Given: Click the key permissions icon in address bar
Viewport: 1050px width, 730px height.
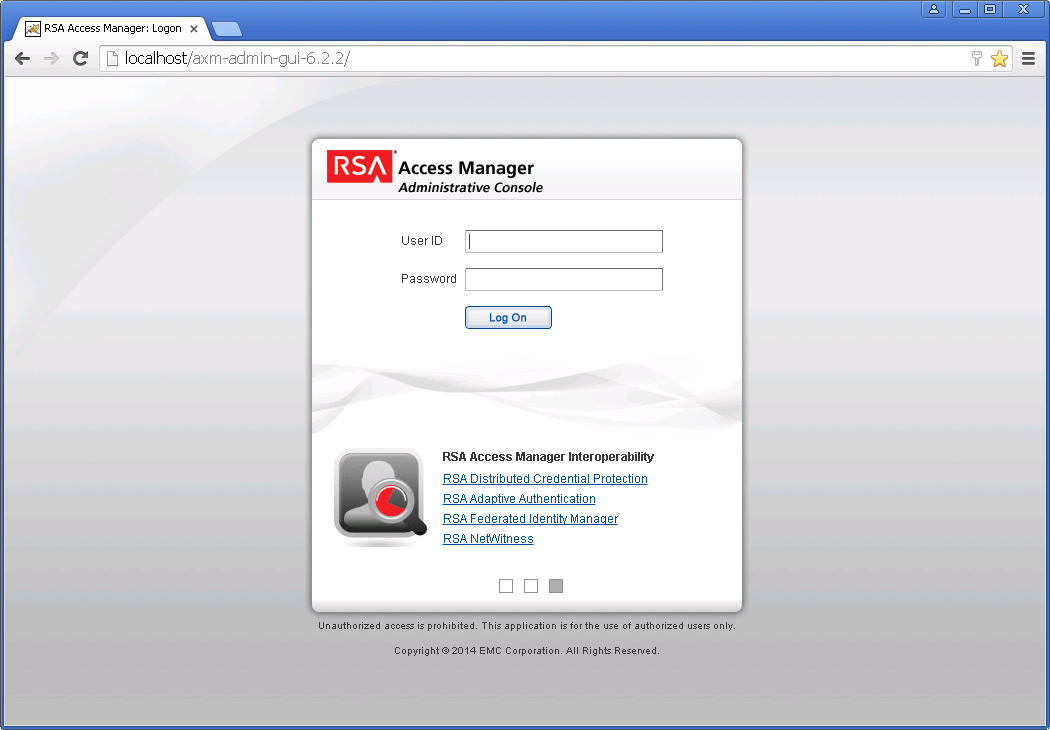Looking at the screenshot, I should [976, 58].
